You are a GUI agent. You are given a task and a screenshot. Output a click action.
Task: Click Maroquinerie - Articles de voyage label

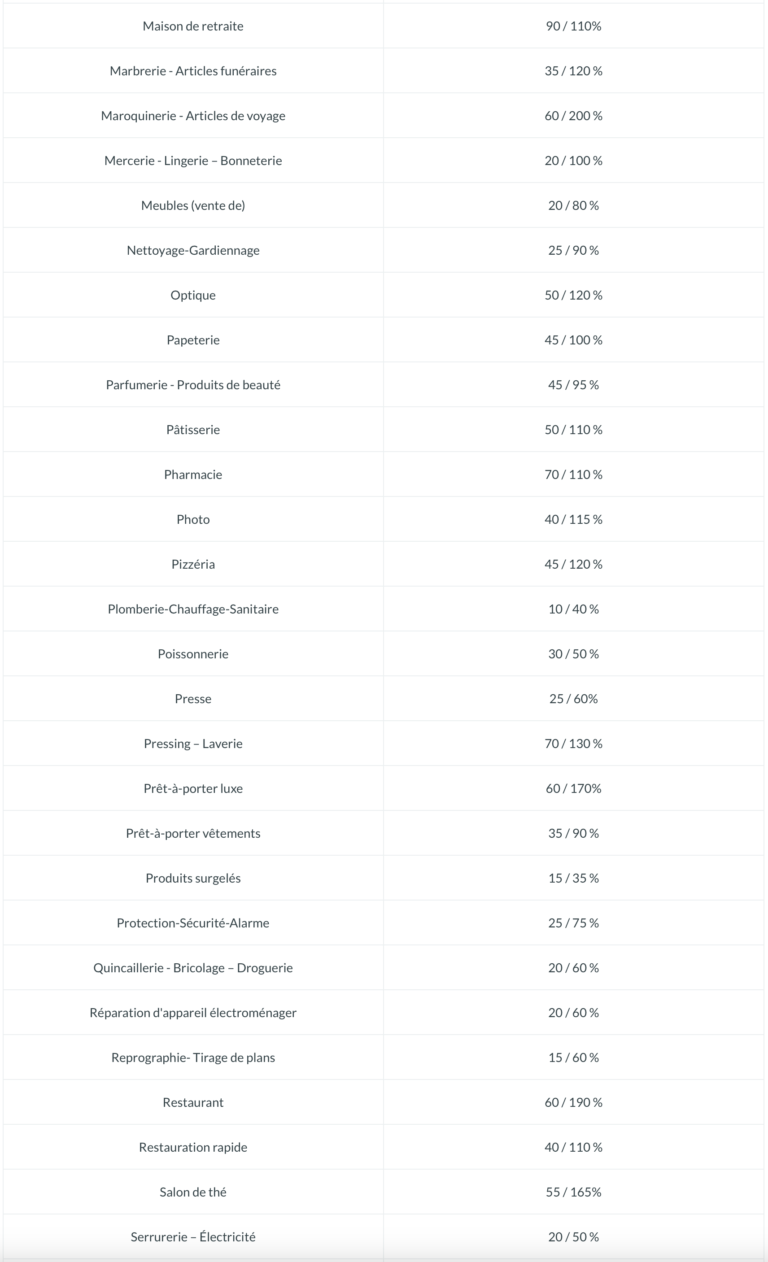[193, 116]
